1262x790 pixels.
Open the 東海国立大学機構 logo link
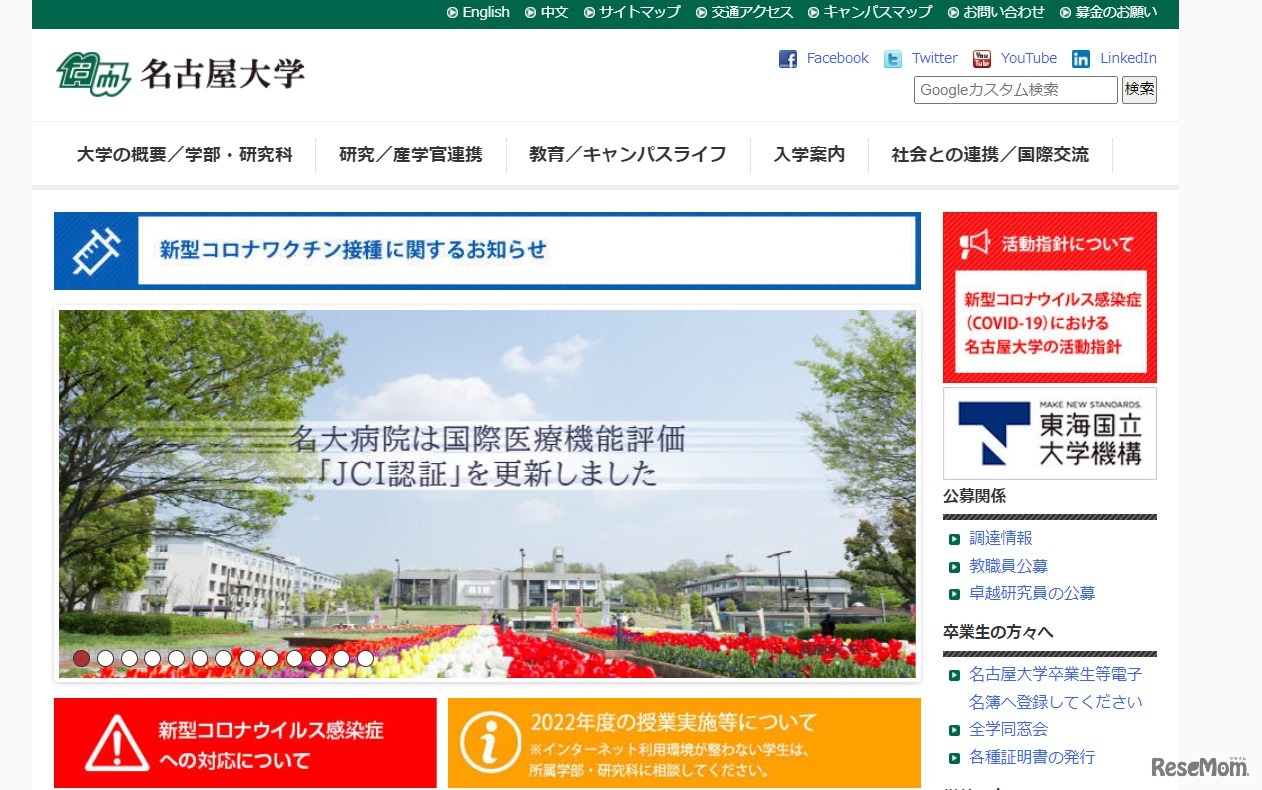pos(1049,433)
